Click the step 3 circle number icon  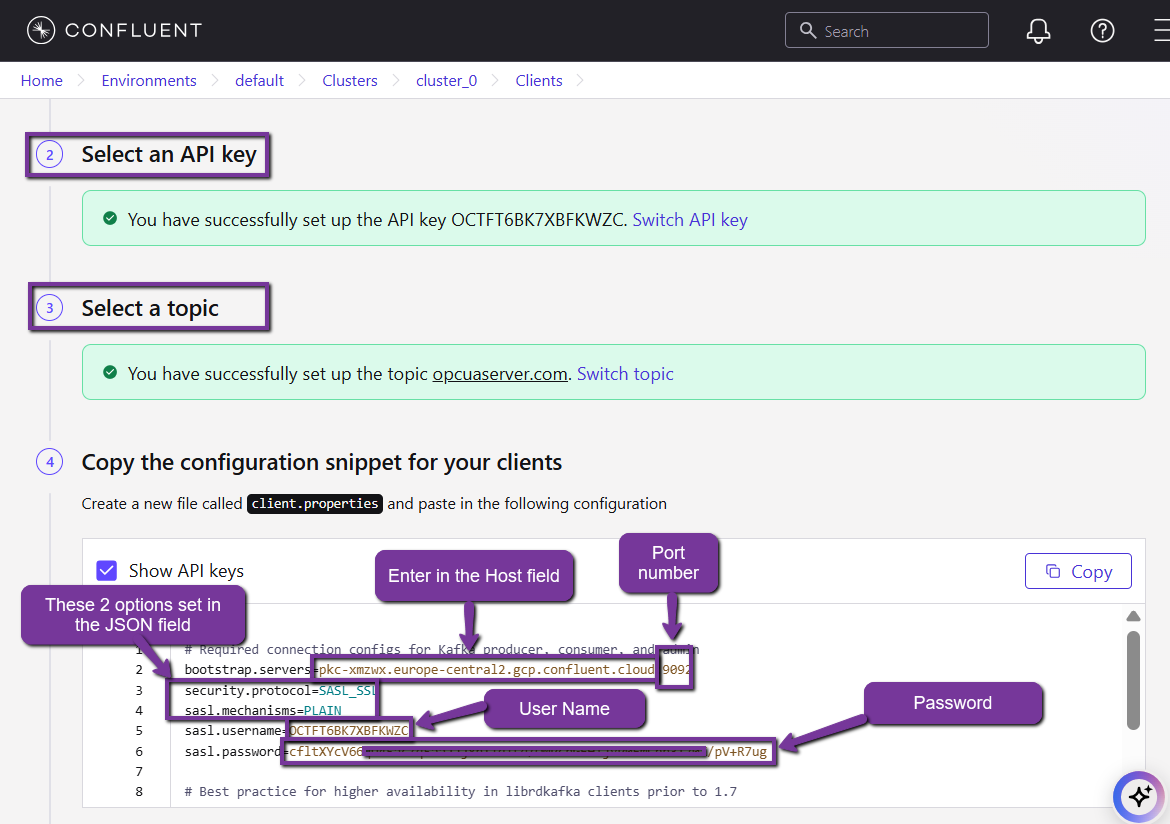tap(49, 309)
